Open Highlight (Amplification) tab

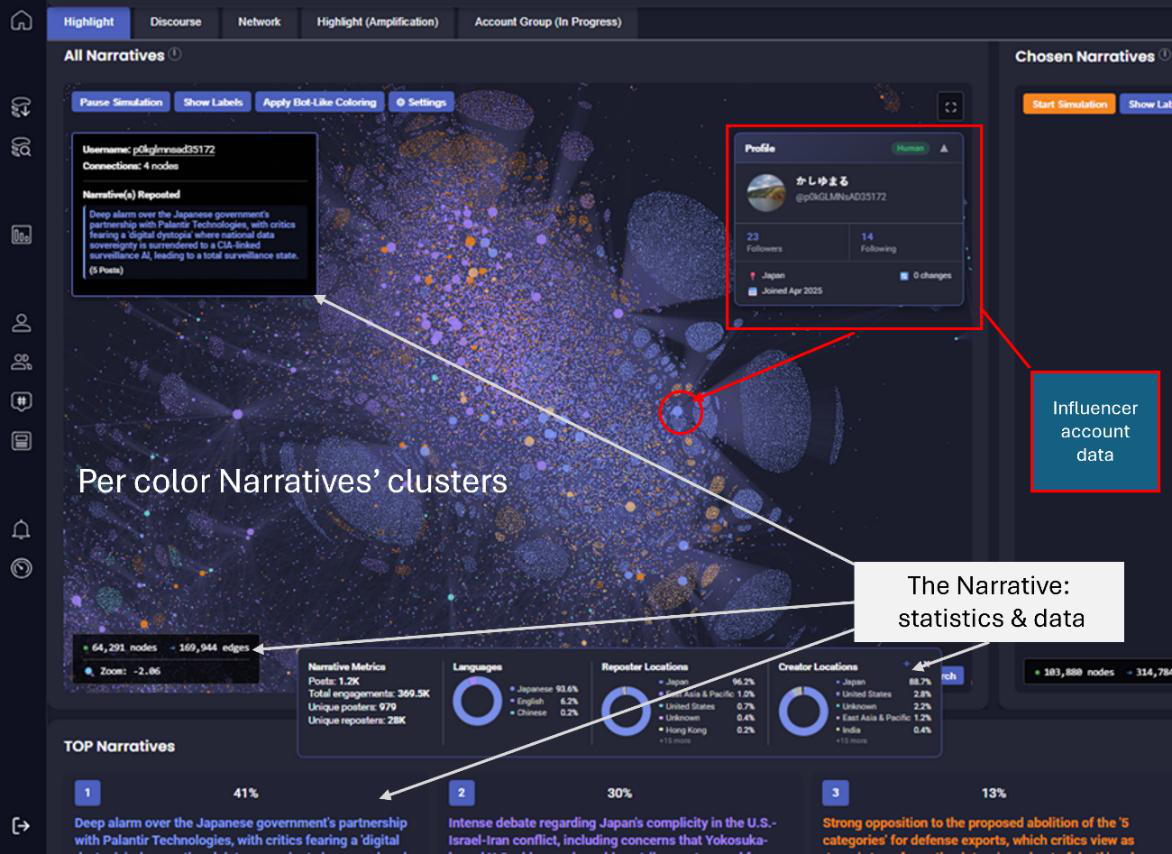click(377, 22)
